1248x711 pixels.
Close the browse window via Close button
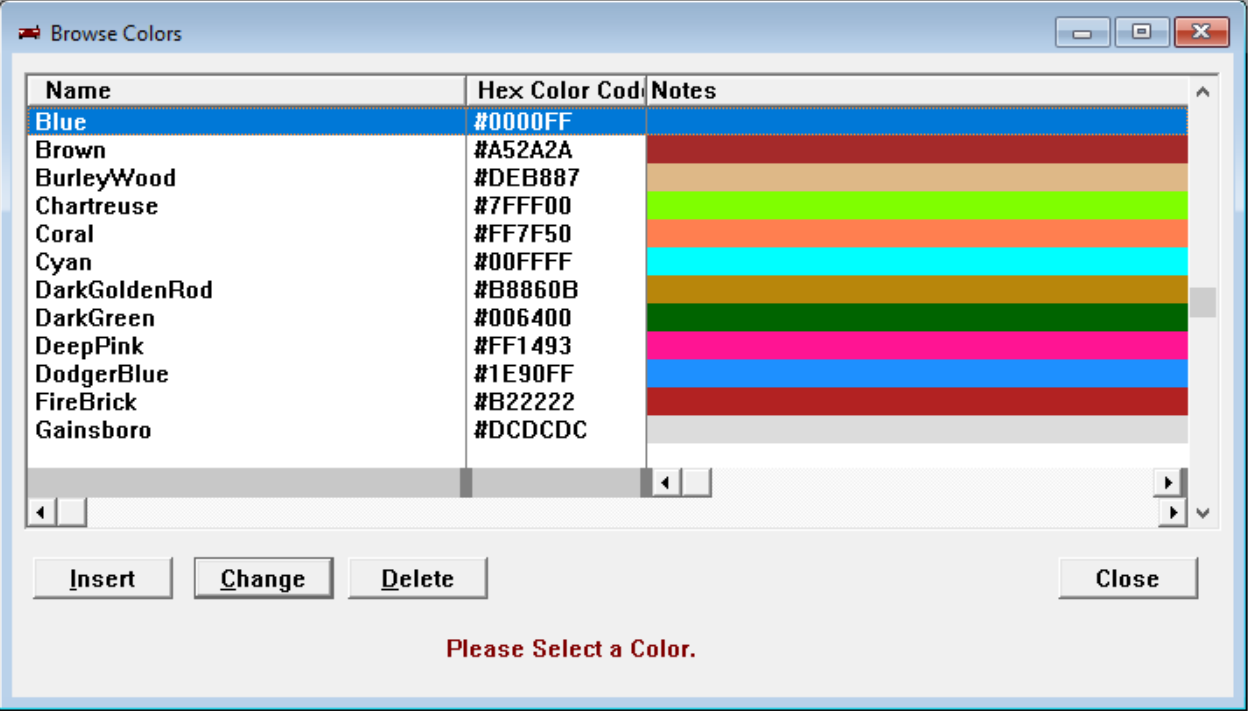point(1128,579)
